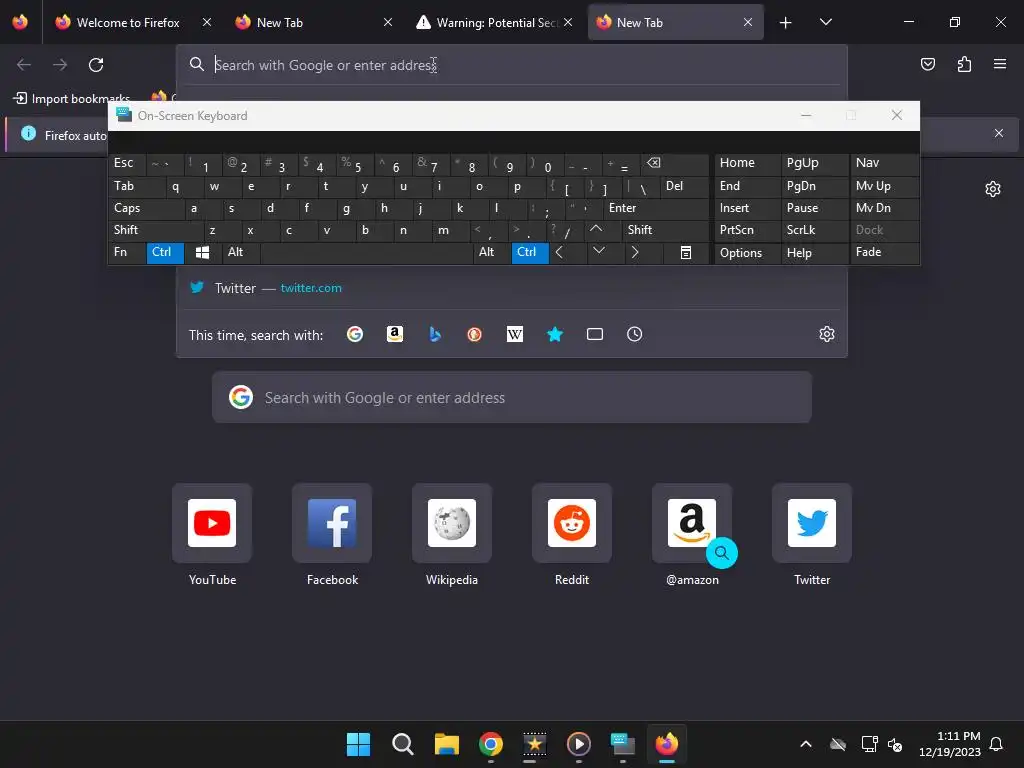Open Windows Start menu
This screenshot has width=1024, height=768.
click(x=358, y=744)
